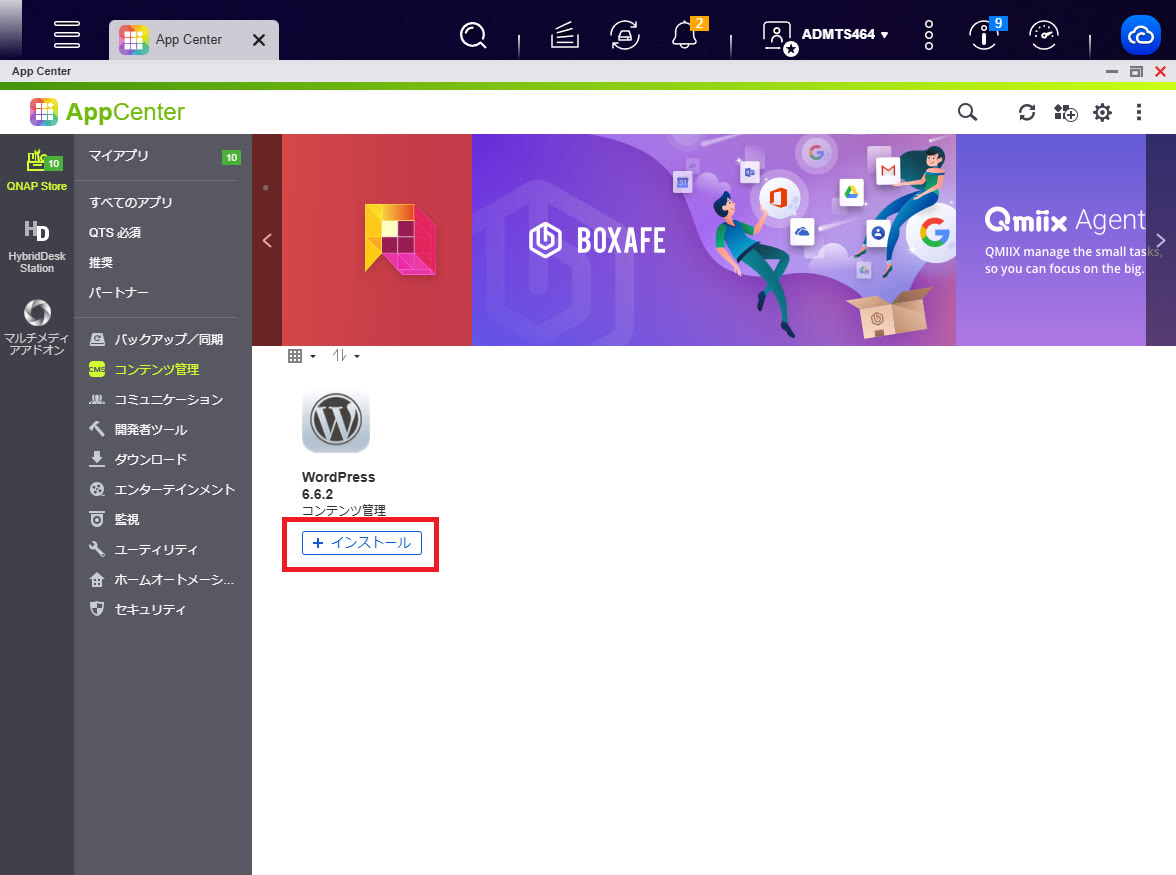The width and height of the screenshot is (1176, 875).
Task: Open the grid view mode dropdown
Action: coord(302,356)
